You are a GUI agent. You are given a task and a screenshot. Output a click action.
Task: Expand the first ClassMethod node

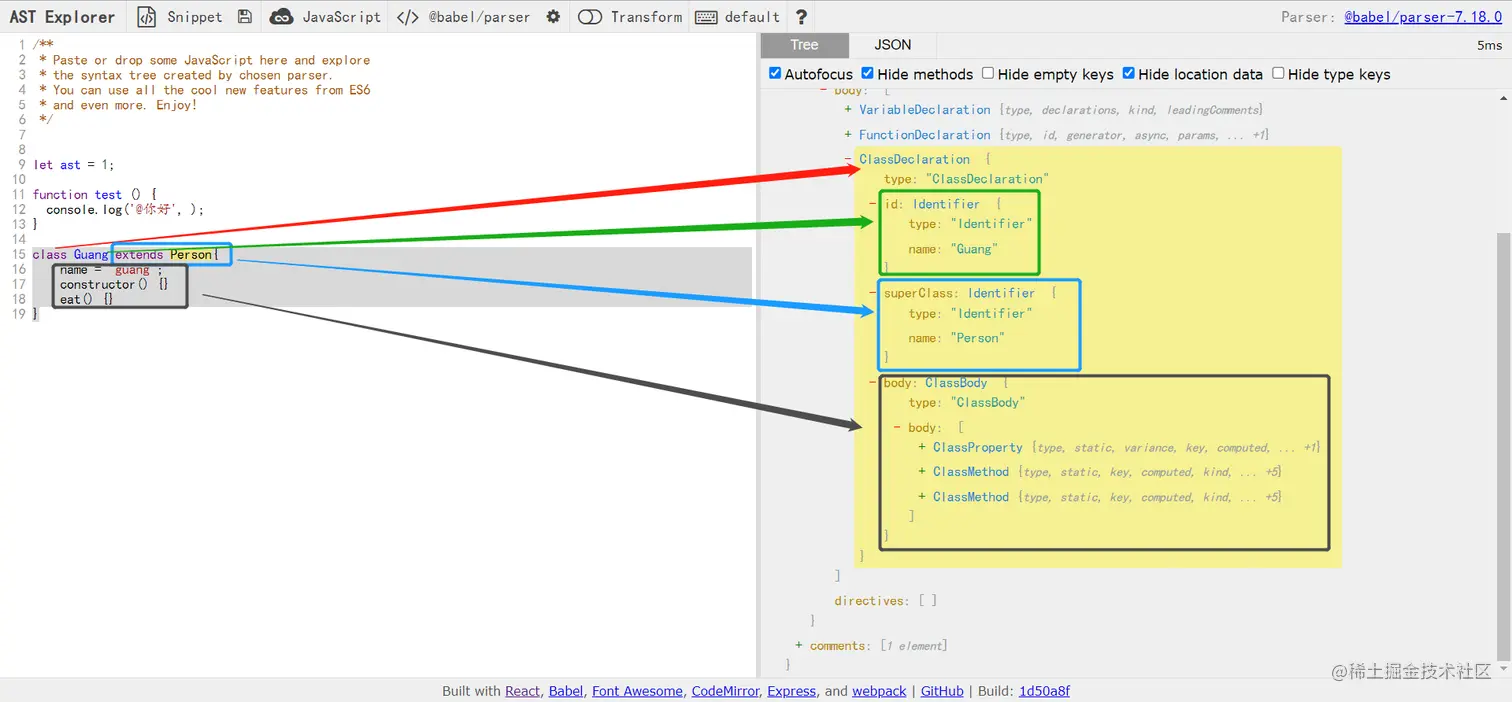(922, 472)
